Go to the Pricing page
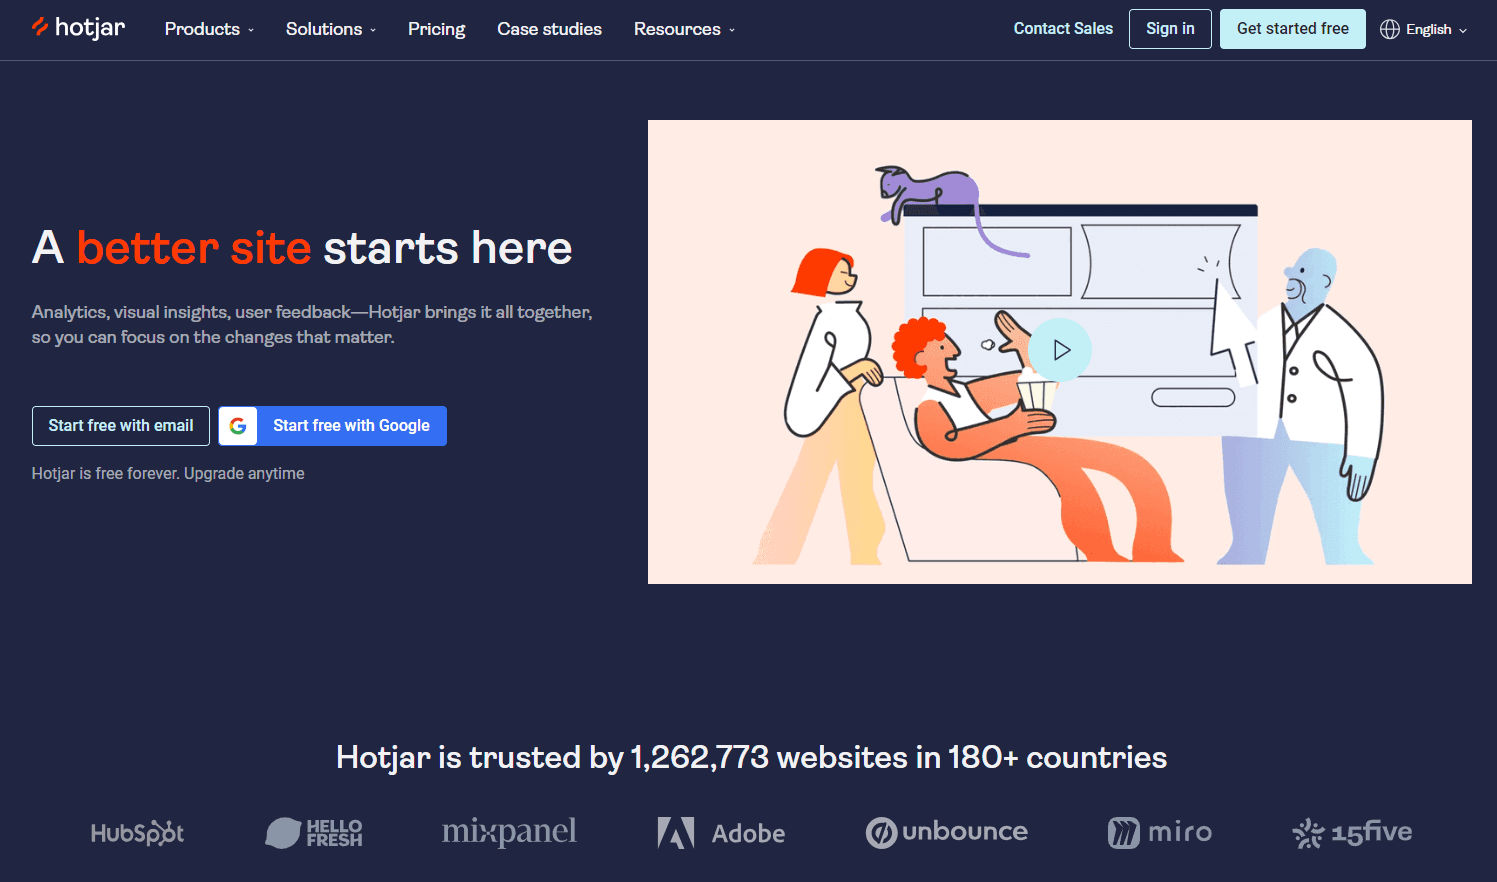Screen dimensions: 1497x882 436,29
